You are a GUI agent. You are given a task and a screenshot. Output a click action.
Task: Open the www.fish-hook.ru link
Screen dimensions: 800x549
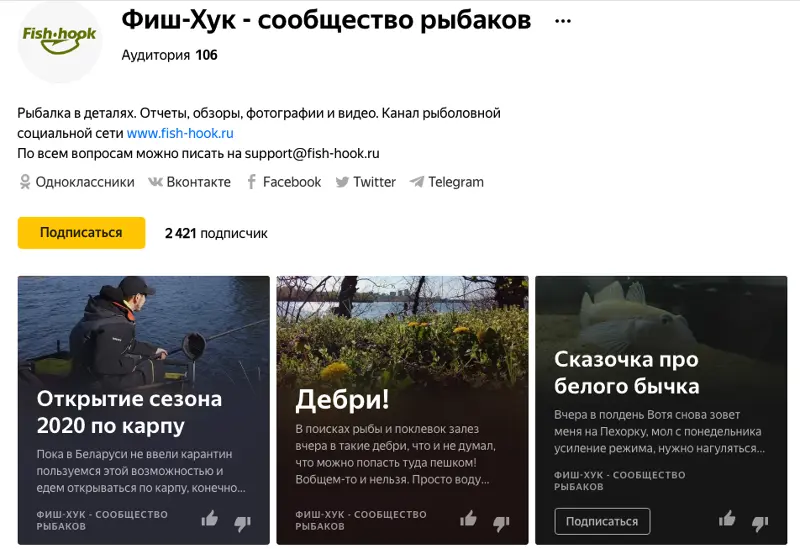click(180, 133)
